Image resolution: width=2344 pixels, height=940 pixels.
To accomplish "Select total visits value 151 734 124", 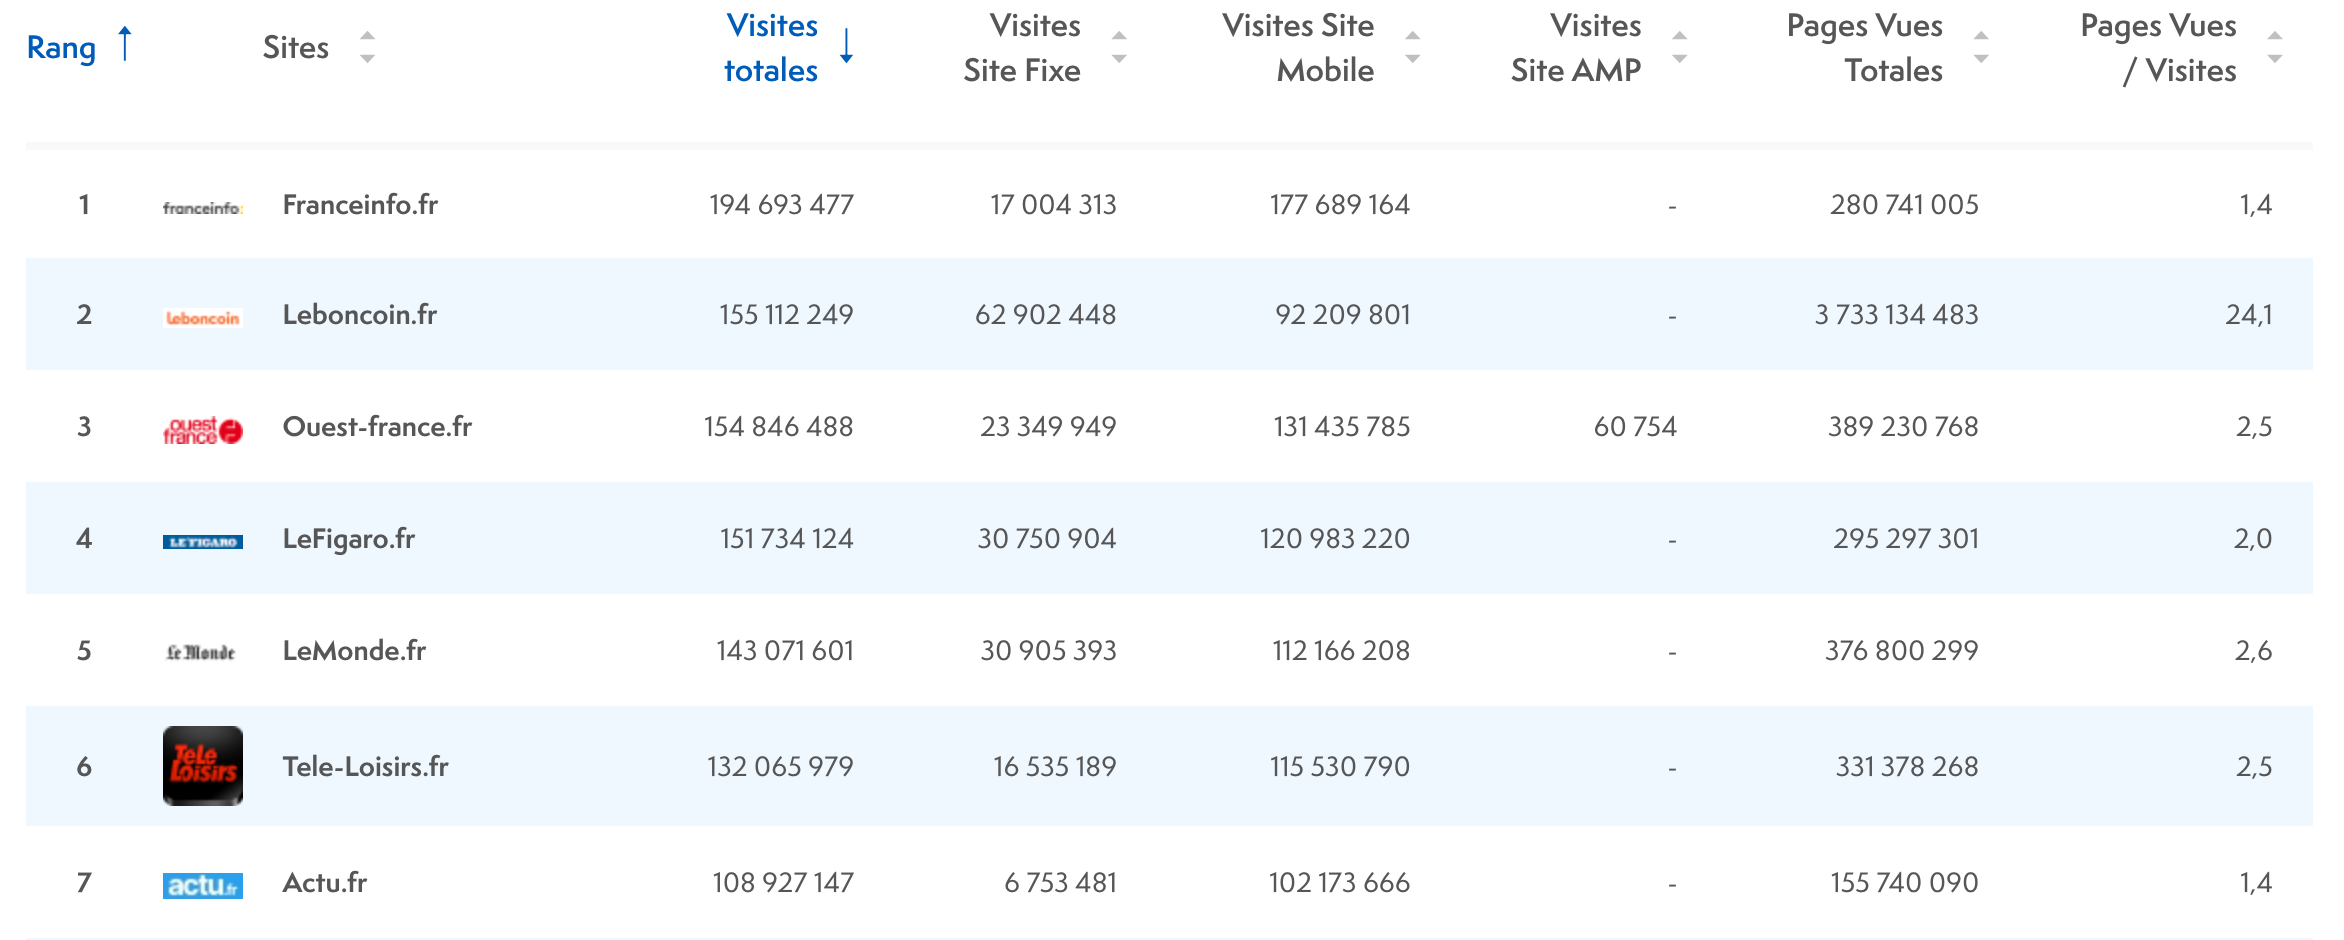I will (x=786, y=539).
